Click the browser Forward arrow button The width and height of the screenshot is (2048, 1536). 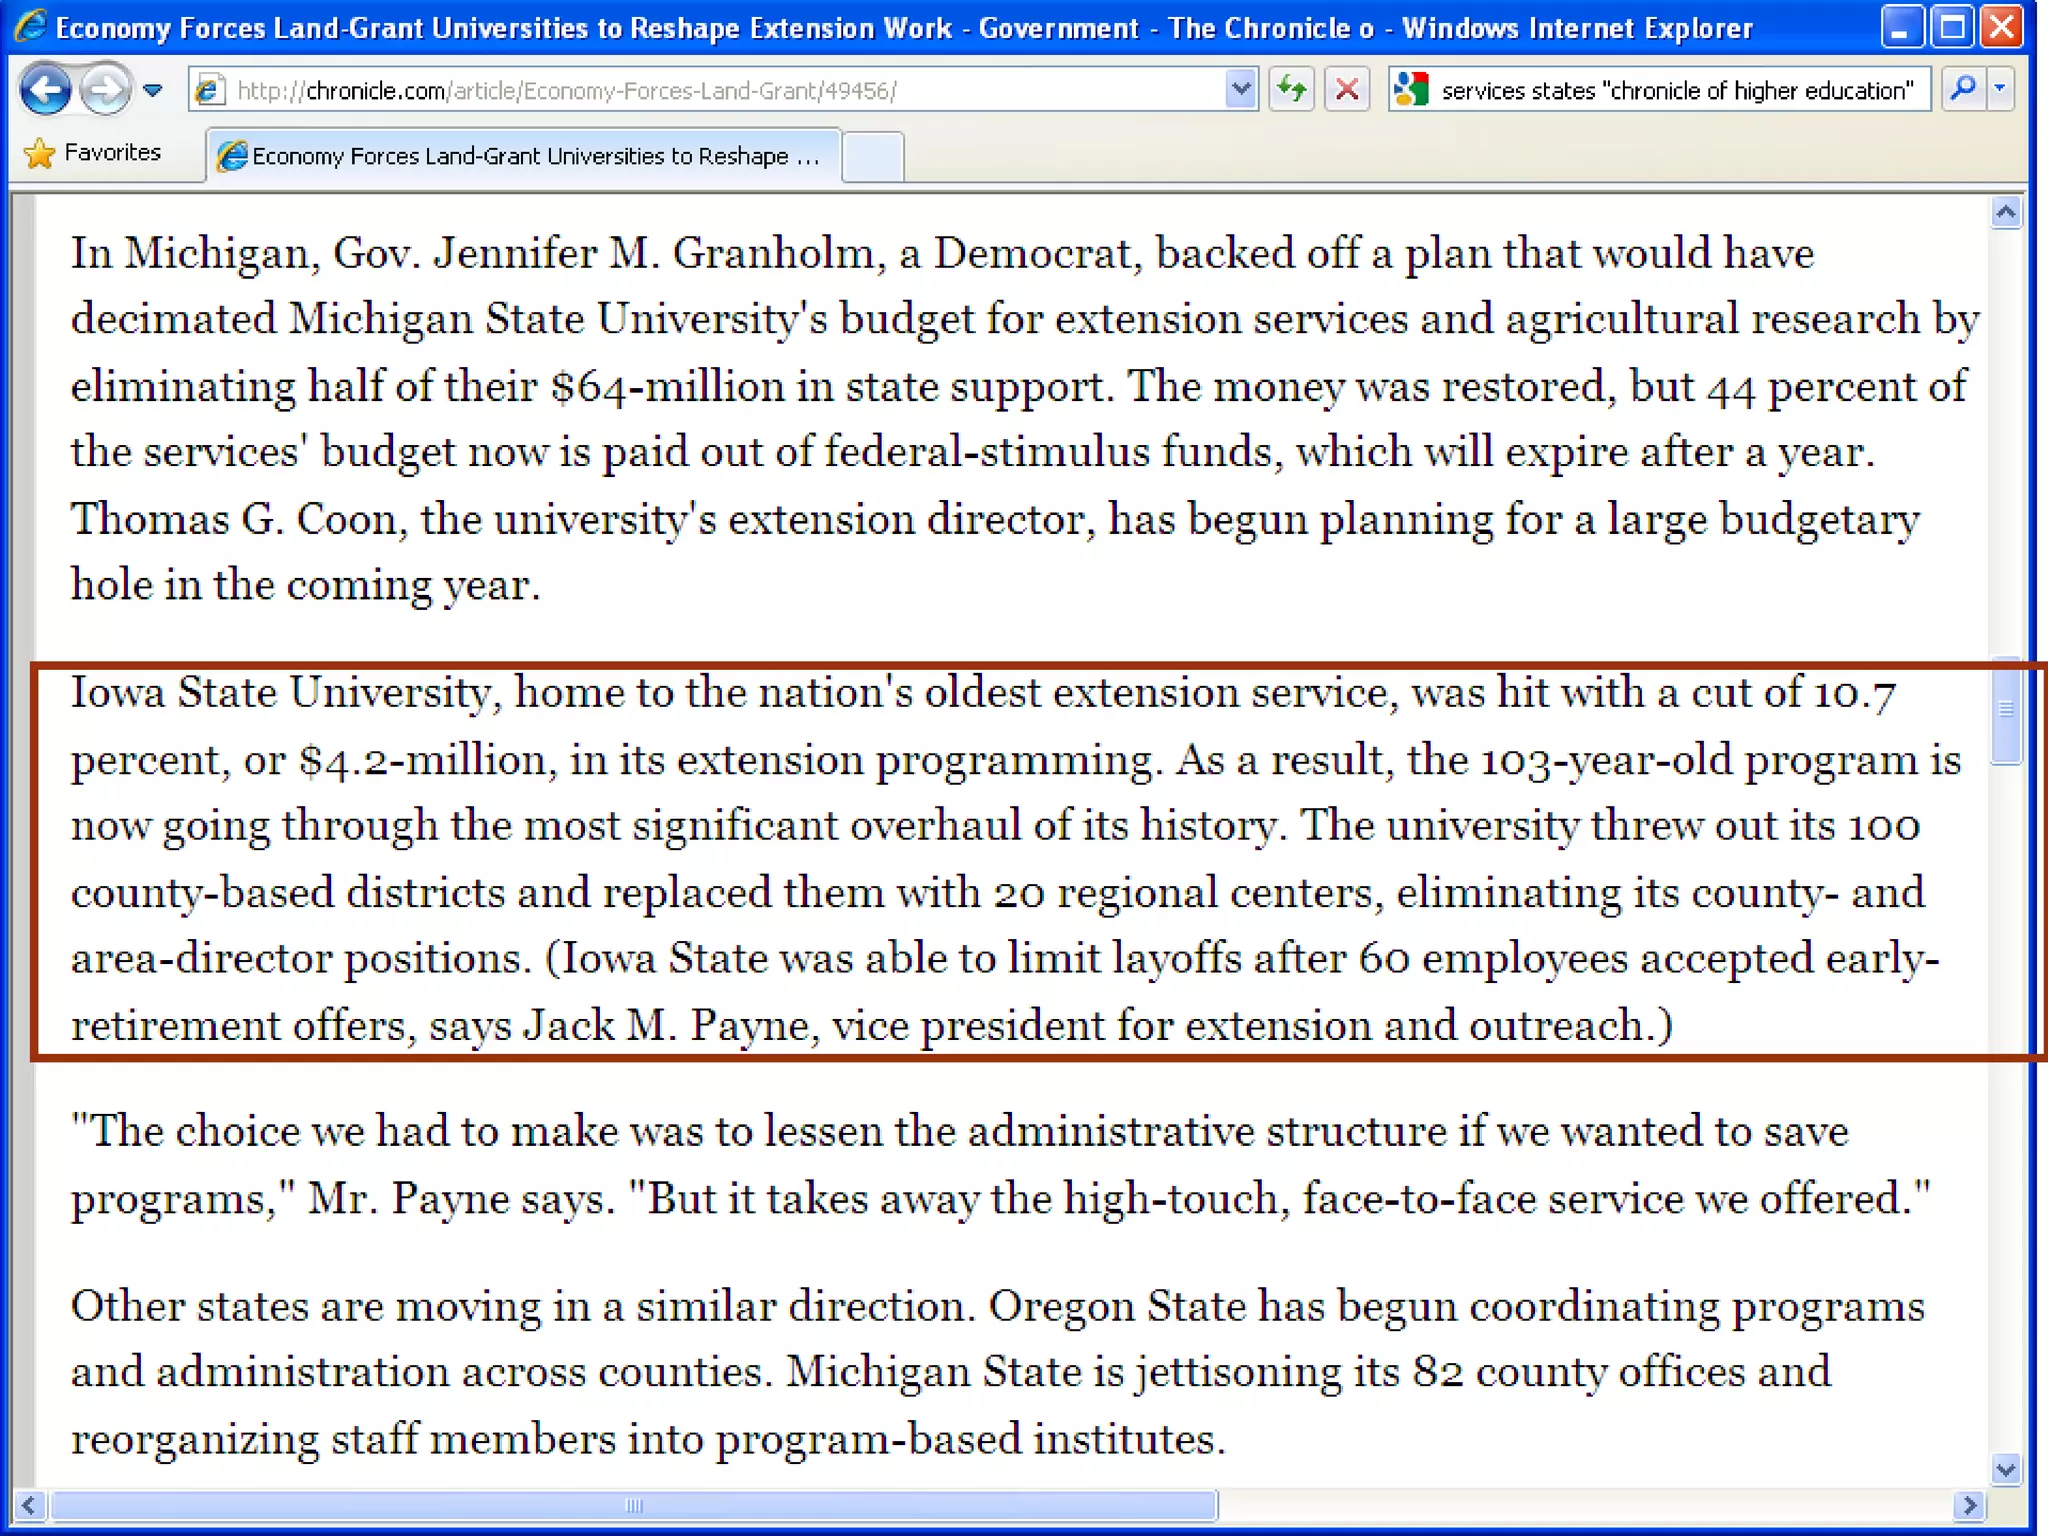click(x=104, y=90)
